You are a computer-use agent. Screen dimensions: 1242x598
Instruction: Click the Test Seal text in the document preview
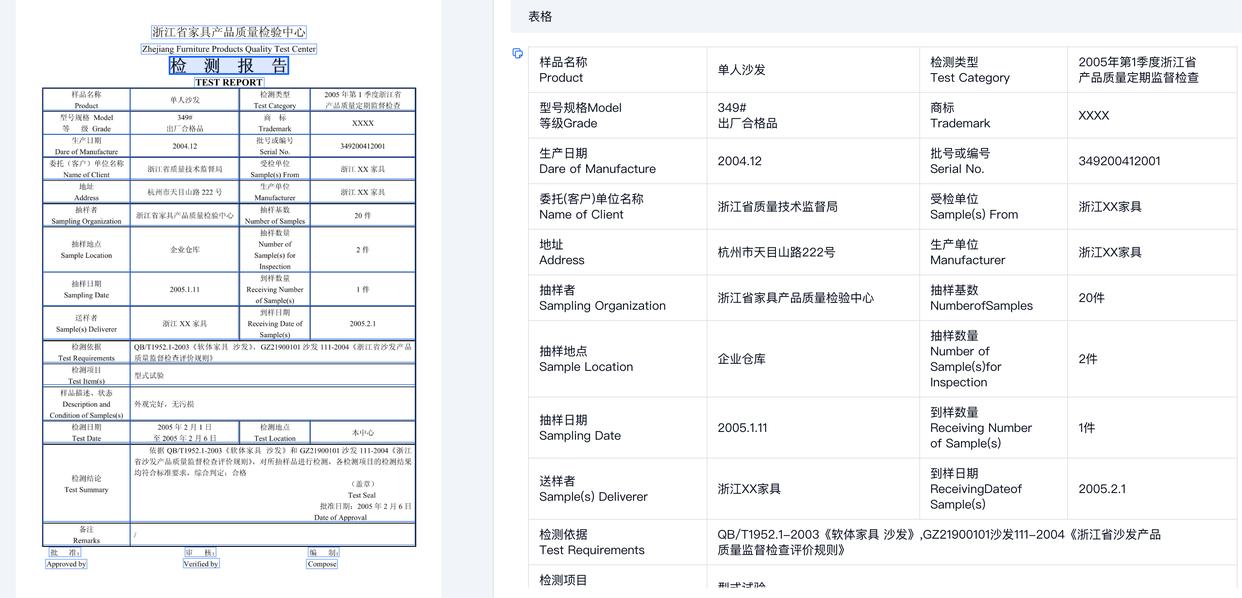pyautogui.click(x=362, y=495)
